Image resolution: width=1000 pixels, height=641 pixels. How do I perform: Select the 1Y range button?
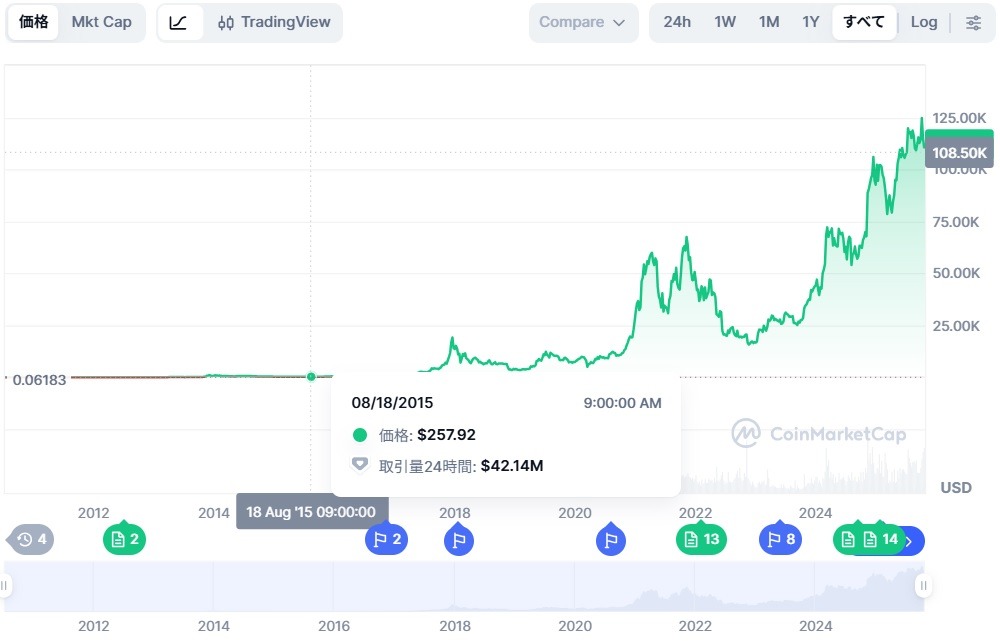[x=810, y=21]
